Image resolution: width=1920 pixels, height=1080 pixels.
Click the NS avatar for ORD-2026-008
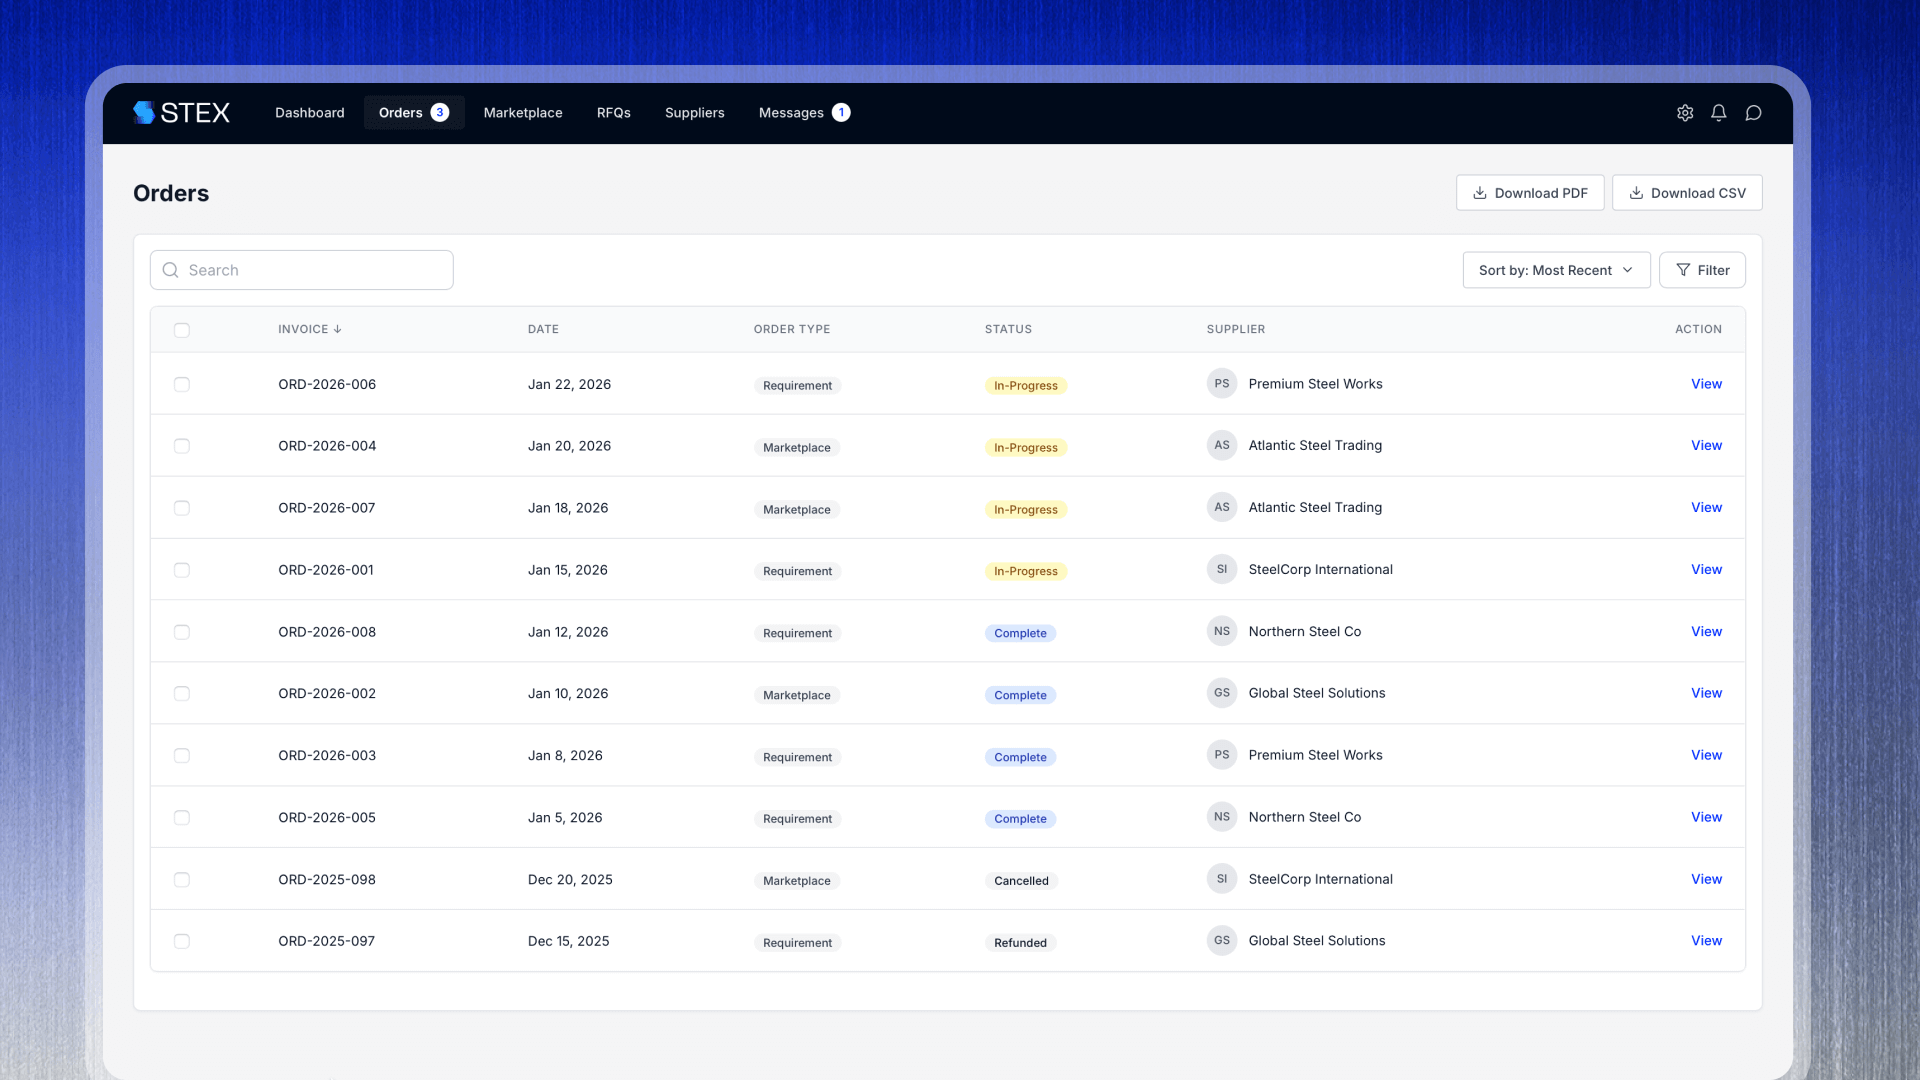(1222, 631)
